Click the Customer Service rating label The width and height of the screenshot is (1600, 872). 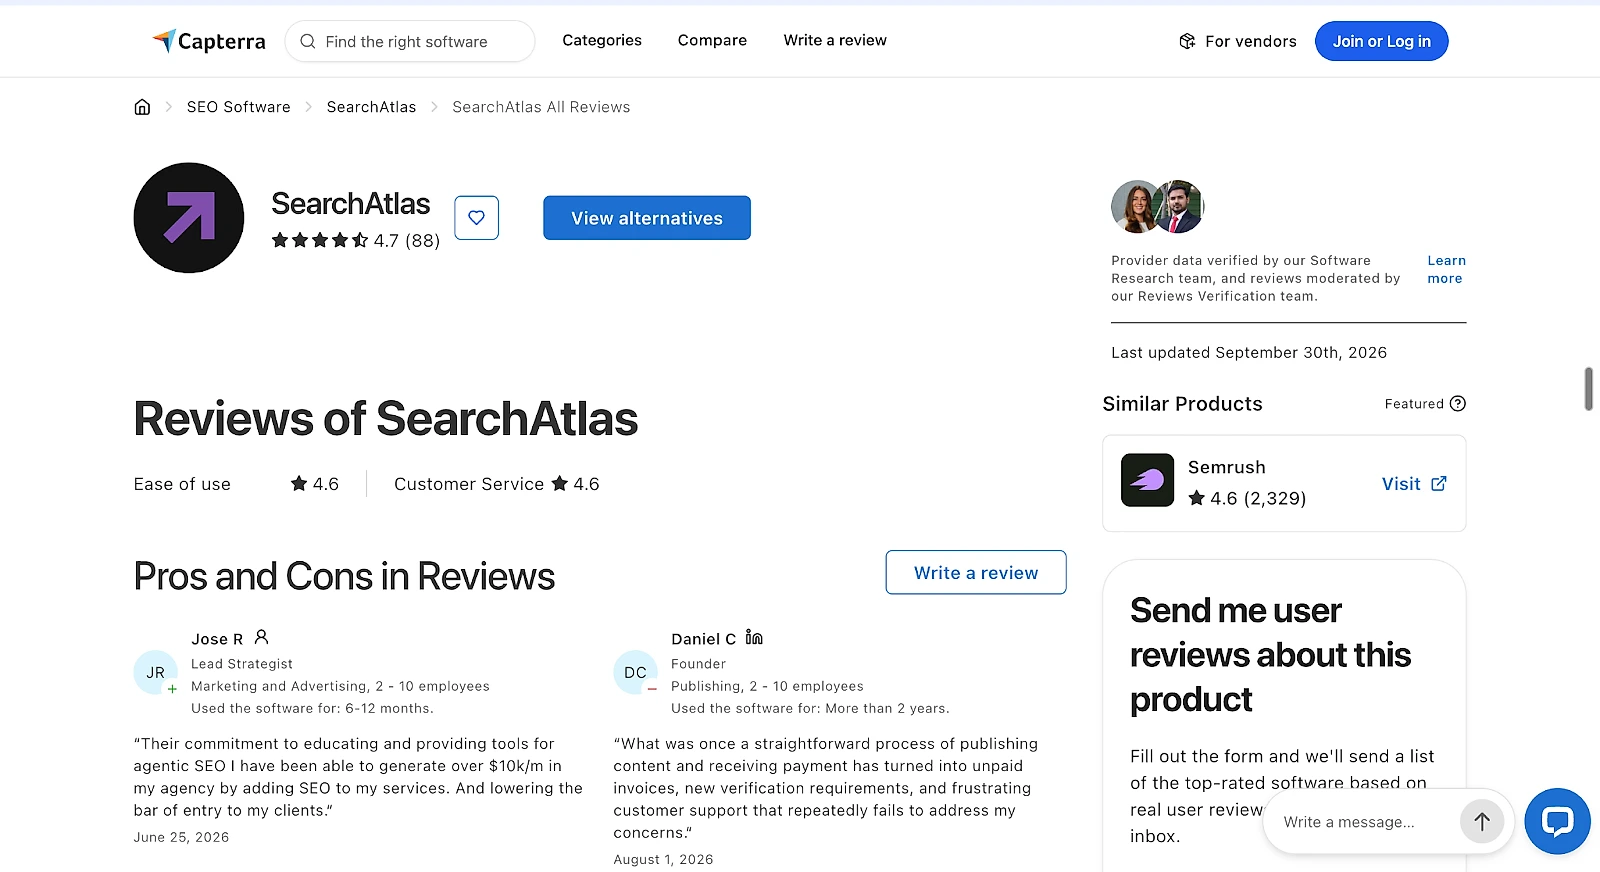pyautogui.click(x=469, y=484)
